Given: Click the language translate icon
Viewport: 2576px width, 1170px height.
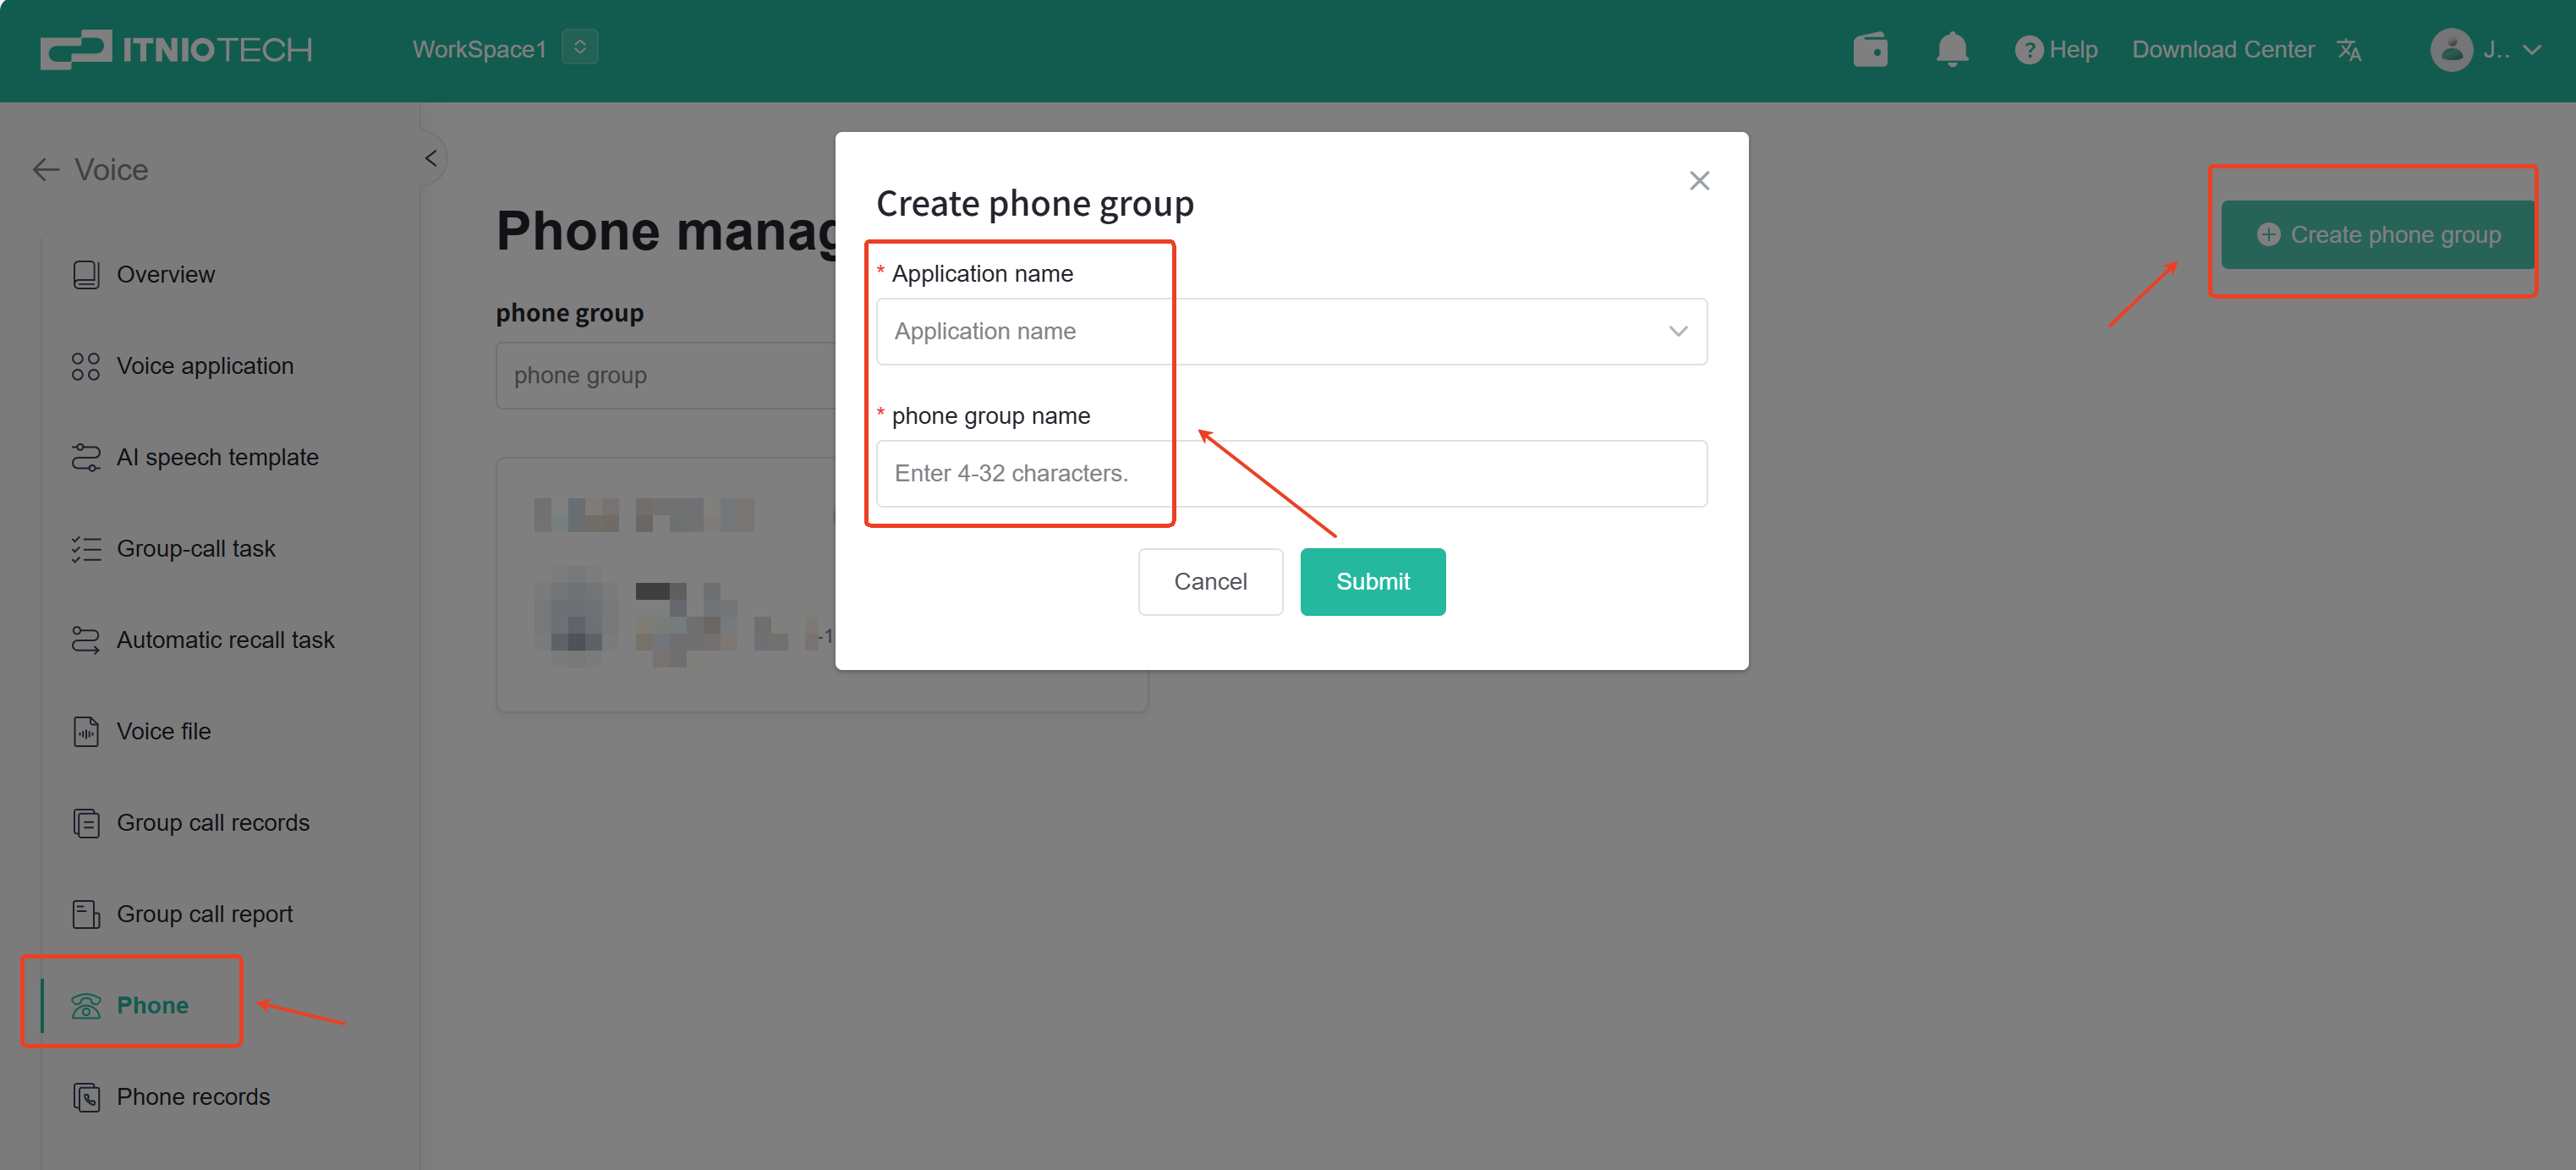Looking at the screenshot, I should click(x=2349, y=50).
